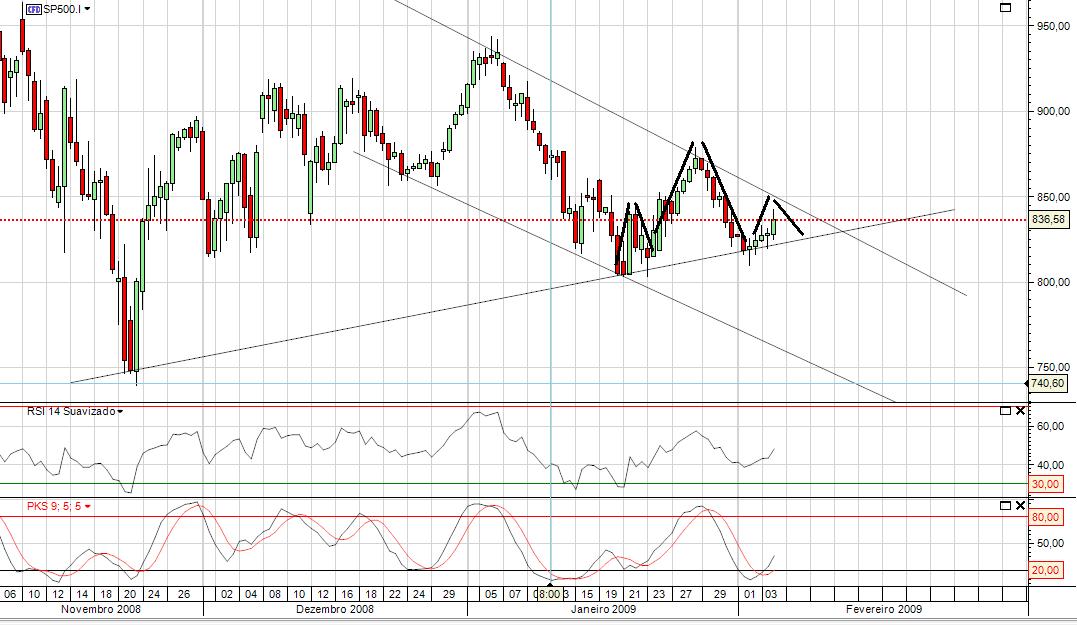The height and width of the screenshot is (625, 1077).
Task: Select the light blue 740,60 horizontal line
Action: [x=514, y=383]
